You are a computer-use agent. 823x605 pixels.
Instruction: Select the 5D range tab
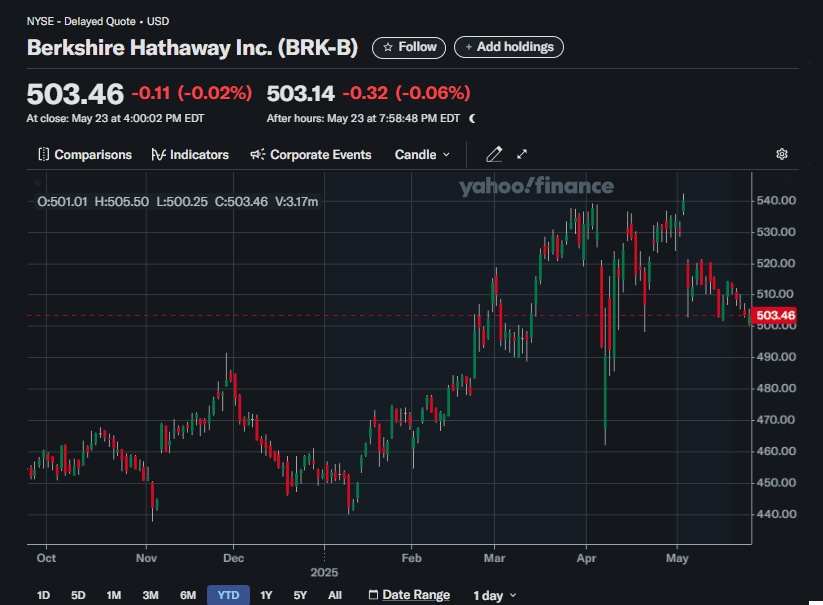tap(78, 595)
